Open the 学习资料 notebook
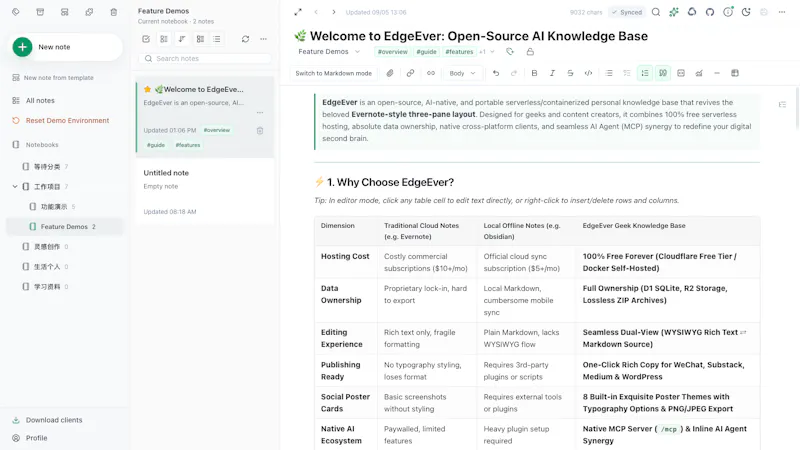 click(47, 286)
